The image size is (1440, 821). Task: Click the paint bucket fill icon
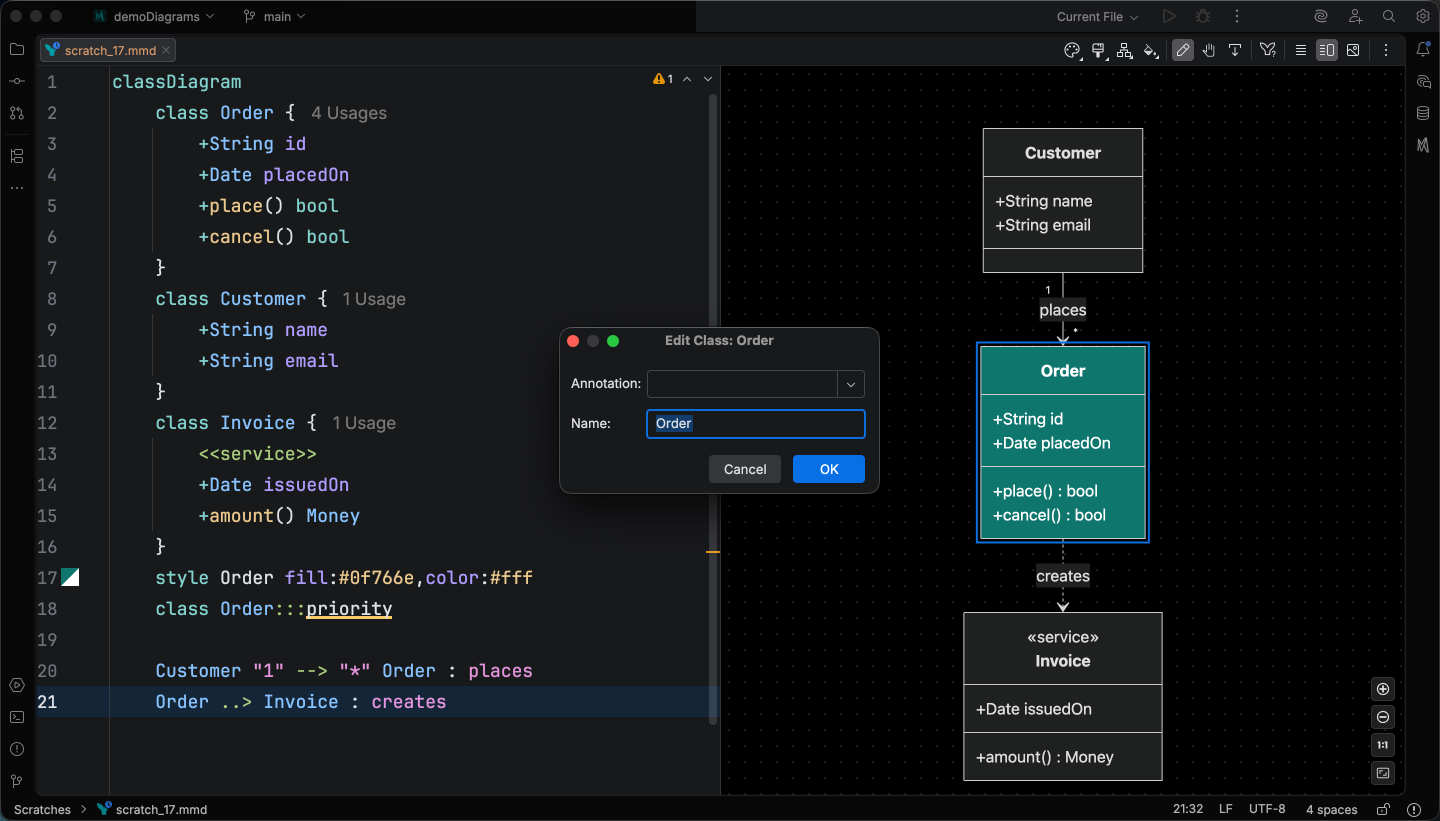coord(1151,50)
